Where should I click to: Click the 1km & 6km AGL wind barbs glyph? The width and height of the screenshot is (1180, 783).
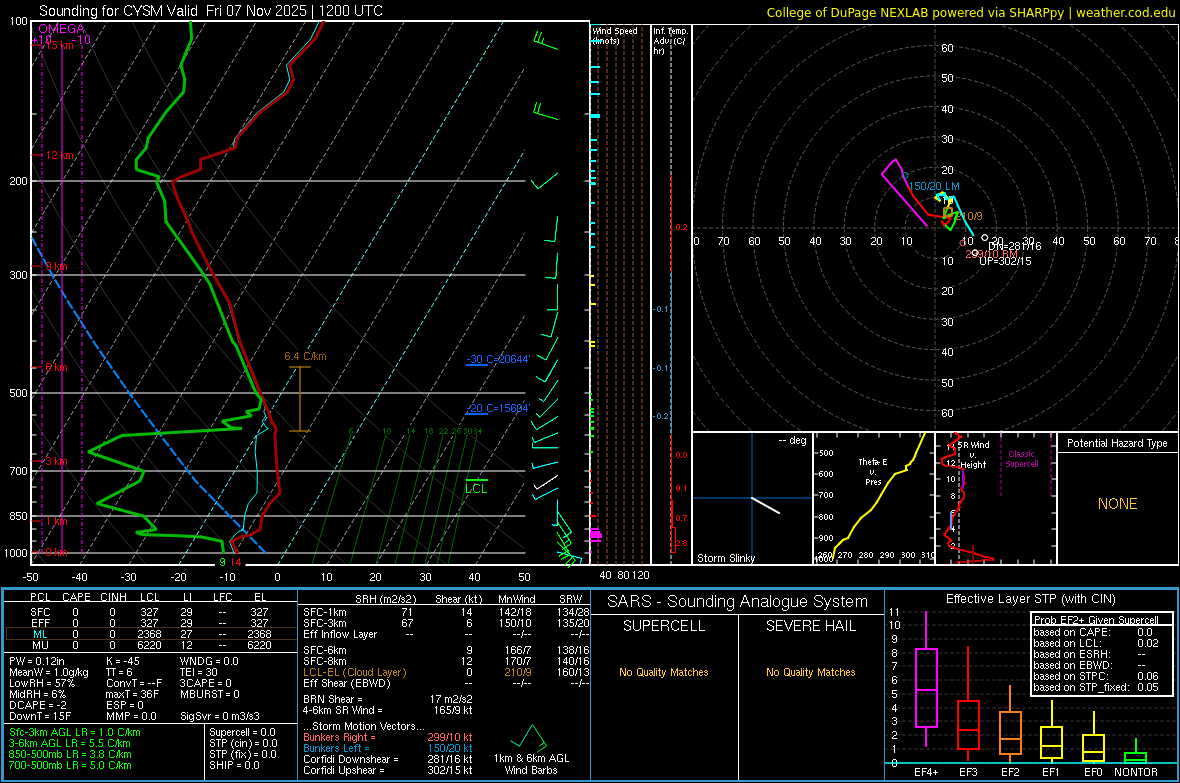(x=530, y=738)
